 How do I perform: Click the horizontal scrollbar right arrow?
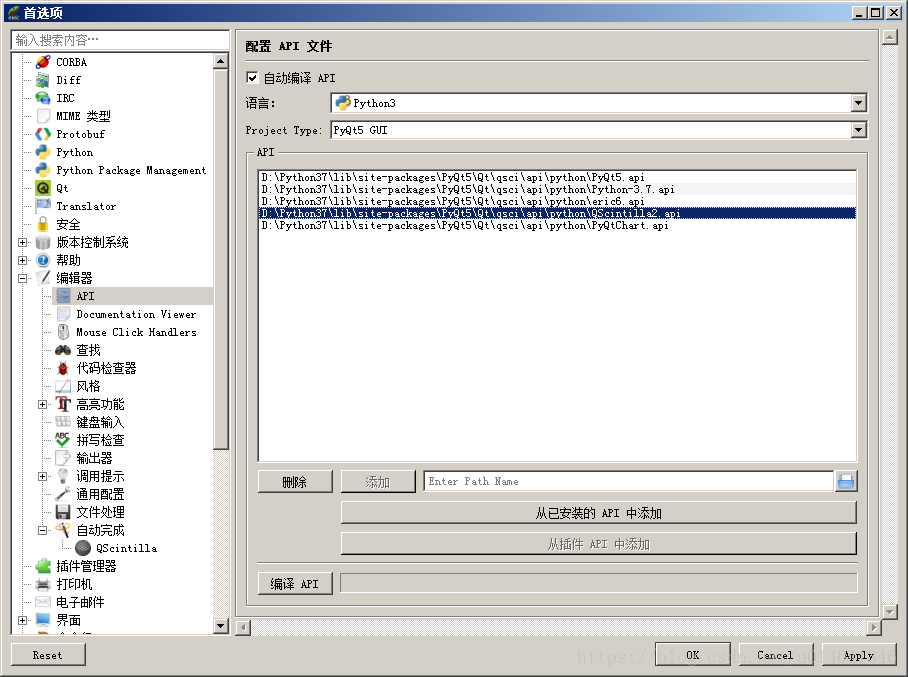pos(874,627)
